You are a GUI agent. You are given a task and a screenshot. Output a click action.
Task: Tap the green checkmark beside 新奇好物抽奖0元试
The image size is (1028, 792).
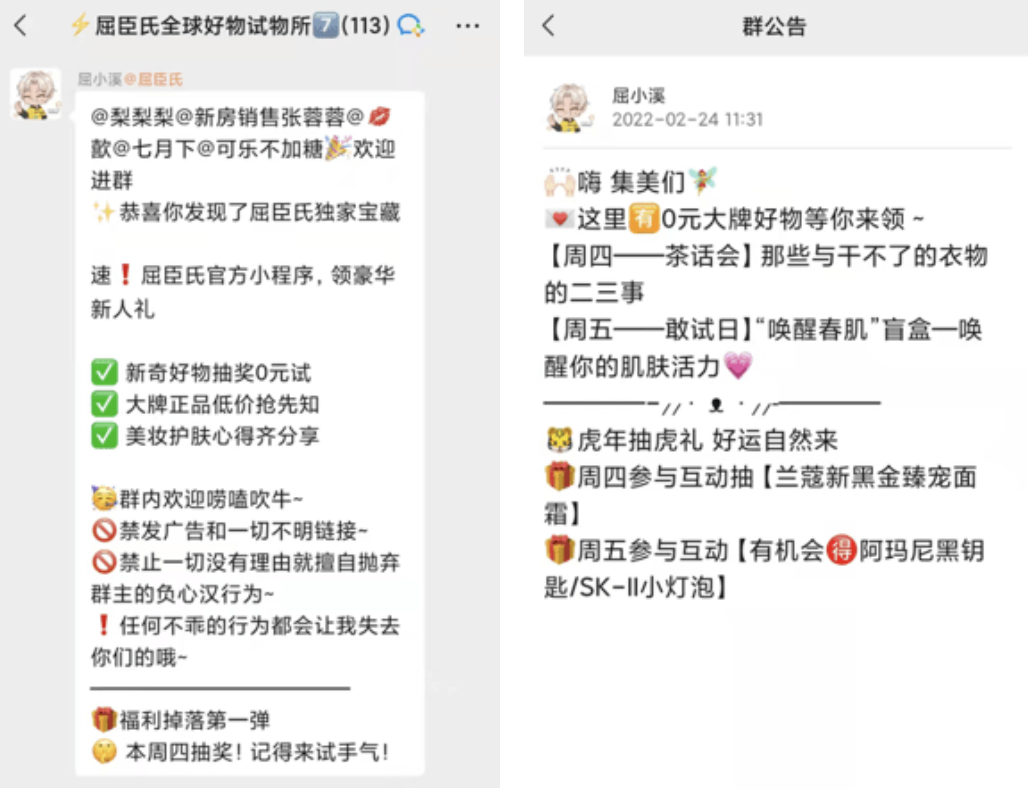point(104,372)
